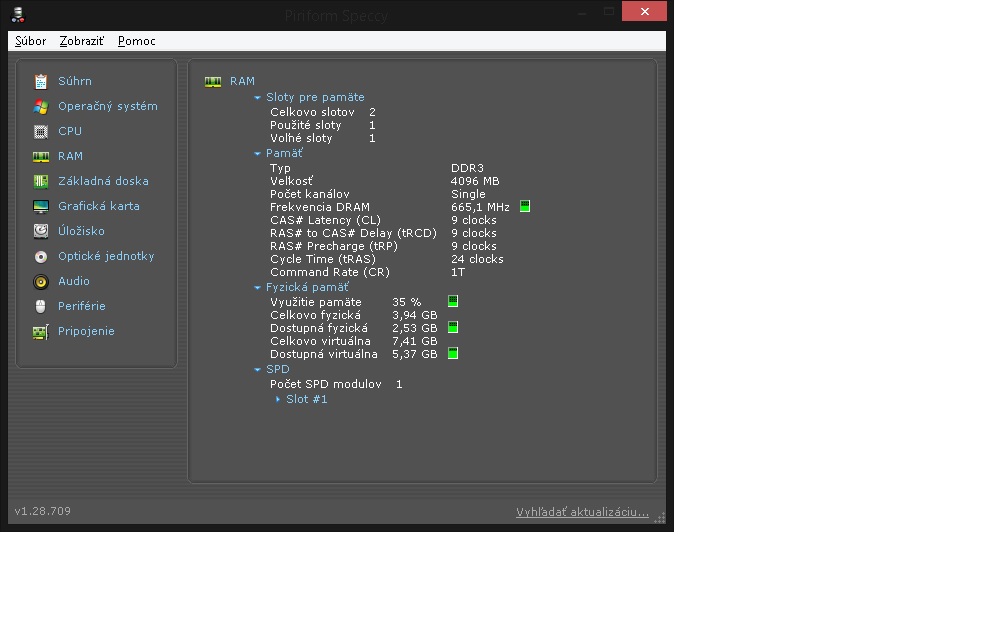The image size is (1008, 630).
Task: Open Základná doska section
Action: click(103, 181)
